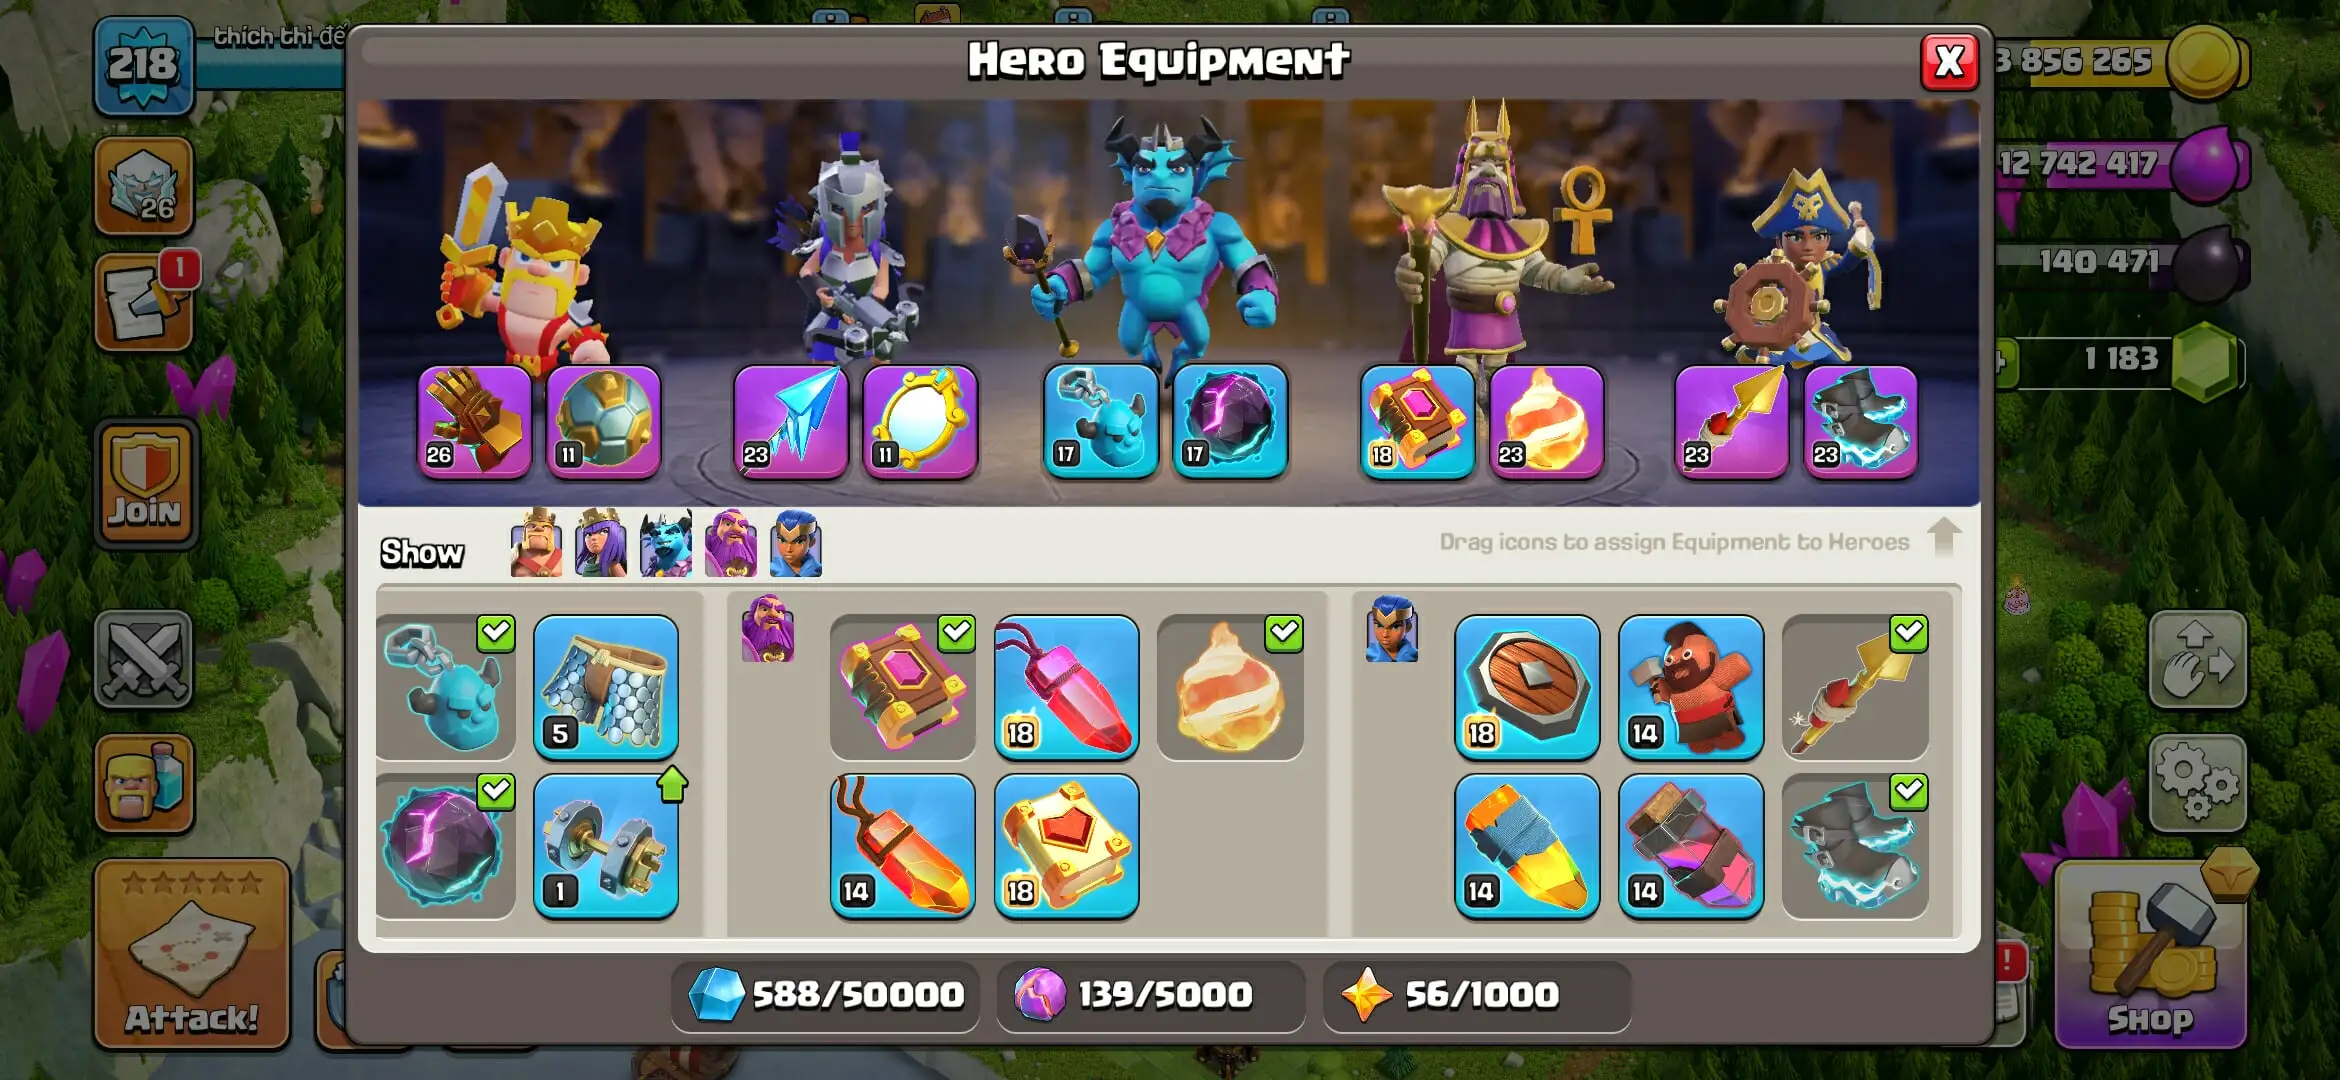2340x1080 pixels.
Task: Toggle the equipped Eternal Tome checkmark
Action: pyautogui.click(x=957, y=632)
